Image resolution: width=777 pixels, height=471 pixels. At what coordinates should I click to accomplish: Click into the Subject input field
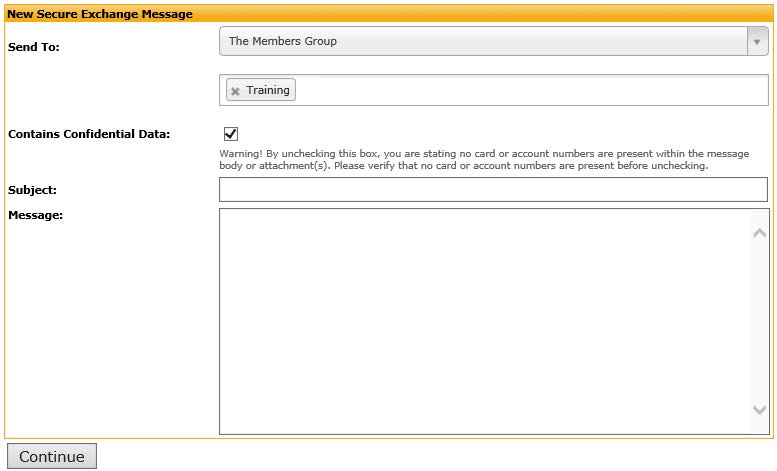pyautogui.click(x=493, y=189)
